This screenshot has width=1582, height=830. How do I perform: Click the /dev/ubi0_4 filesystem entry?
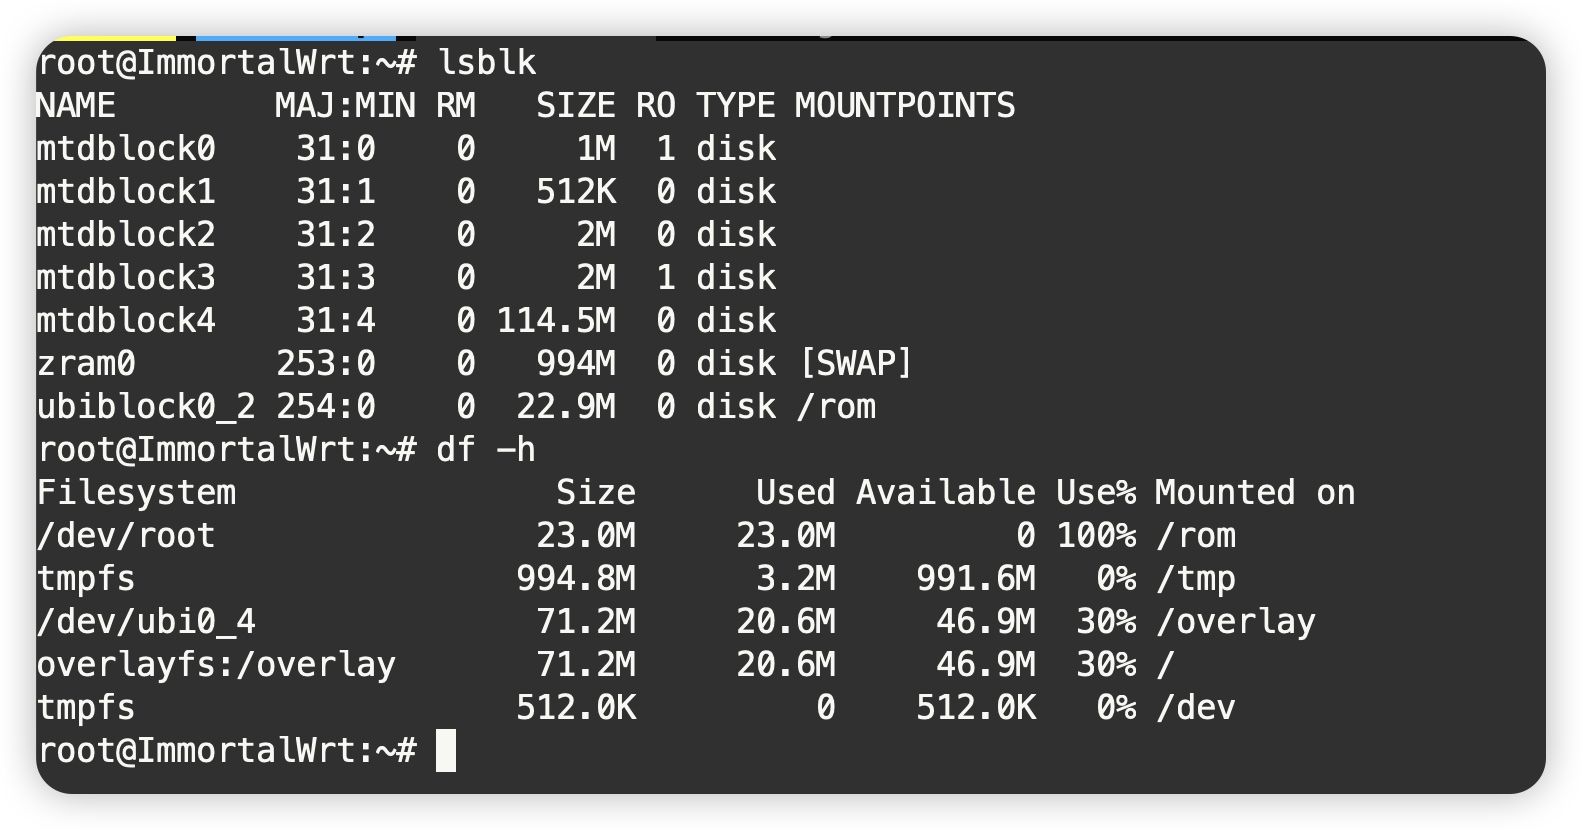(146, 622)
